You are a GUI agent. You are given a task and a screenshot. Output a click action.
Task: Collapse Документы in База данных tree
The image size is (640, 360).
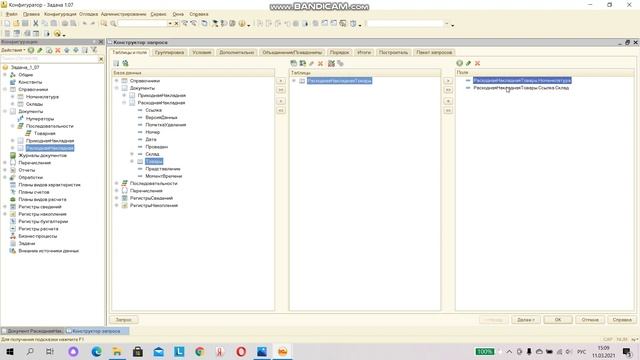[117, 88]
